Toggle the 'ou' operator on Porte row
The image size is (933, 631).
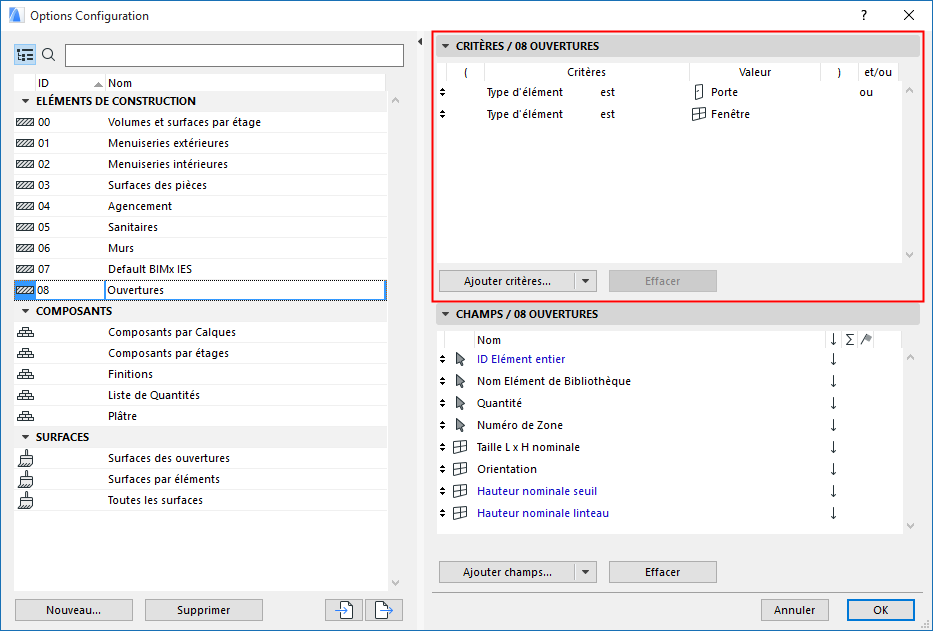[866, 92]
